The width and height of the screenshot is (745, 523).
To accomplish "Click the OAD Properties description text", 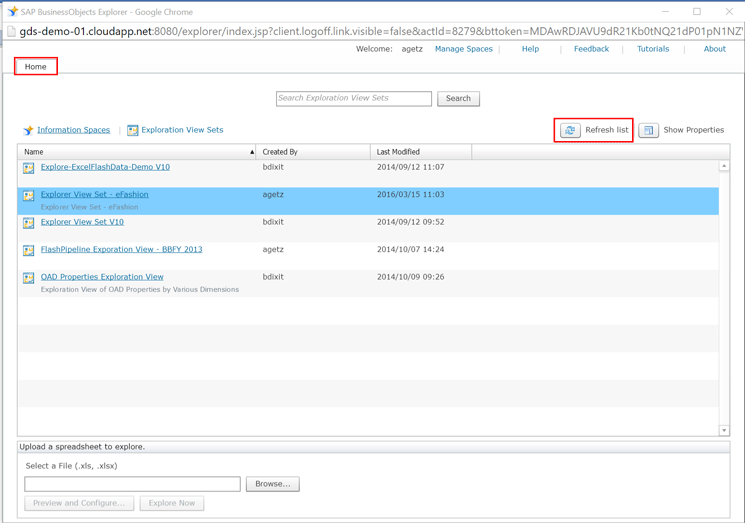I will (x=140, y=290).
